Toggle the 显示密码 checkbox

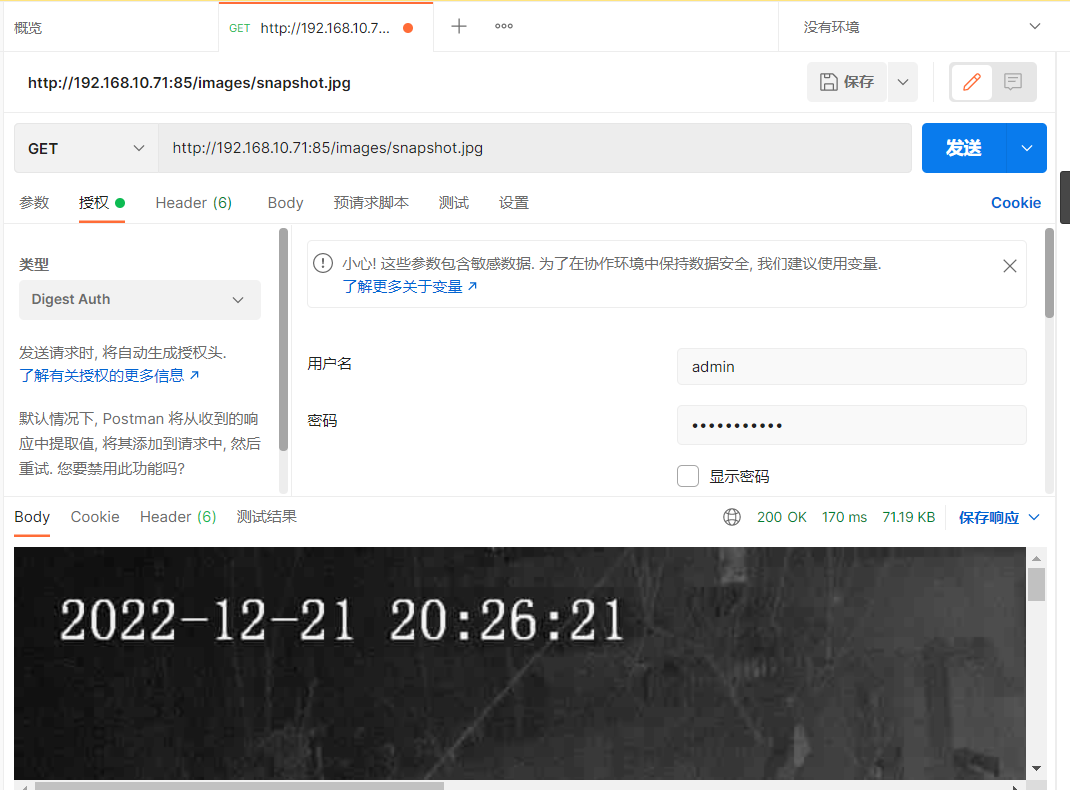point(688,476)
